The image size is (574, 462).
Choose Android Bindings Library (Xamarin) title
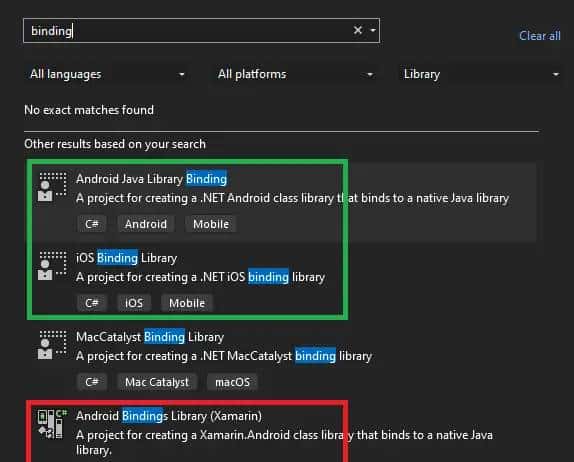(x=169, y=416)
